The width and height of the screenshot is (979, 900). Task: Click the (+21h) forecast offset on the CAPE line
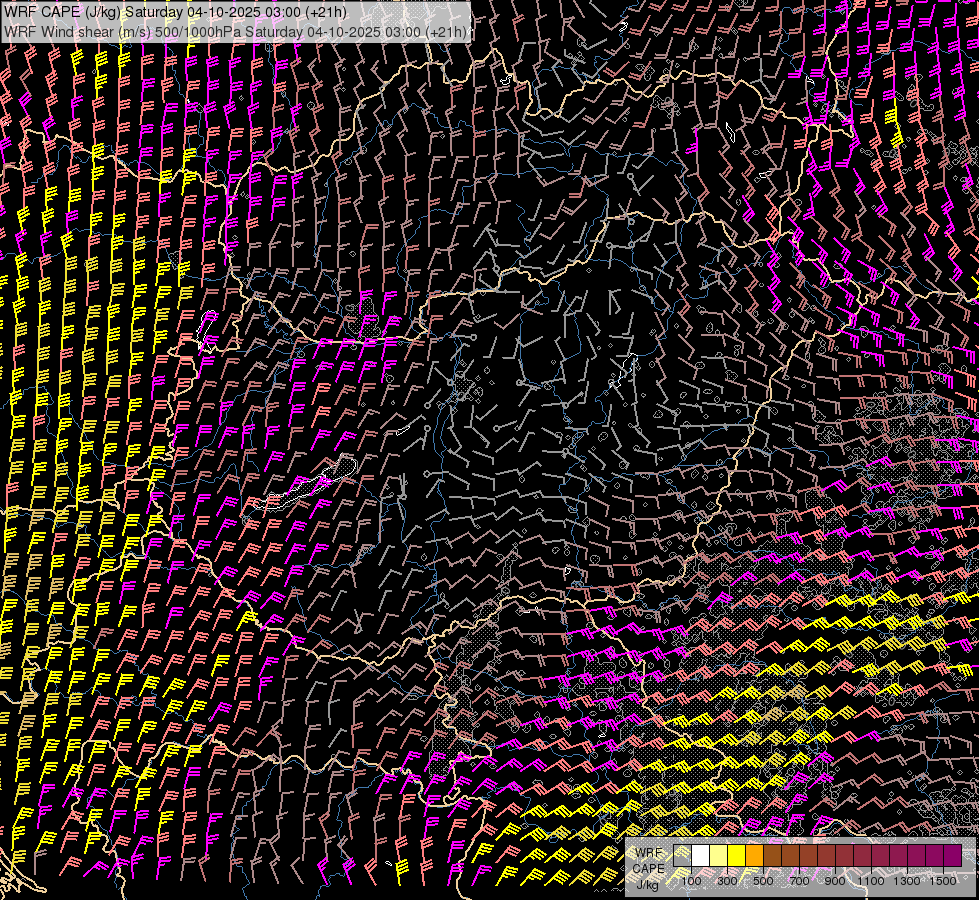click(x=328, y=12)
